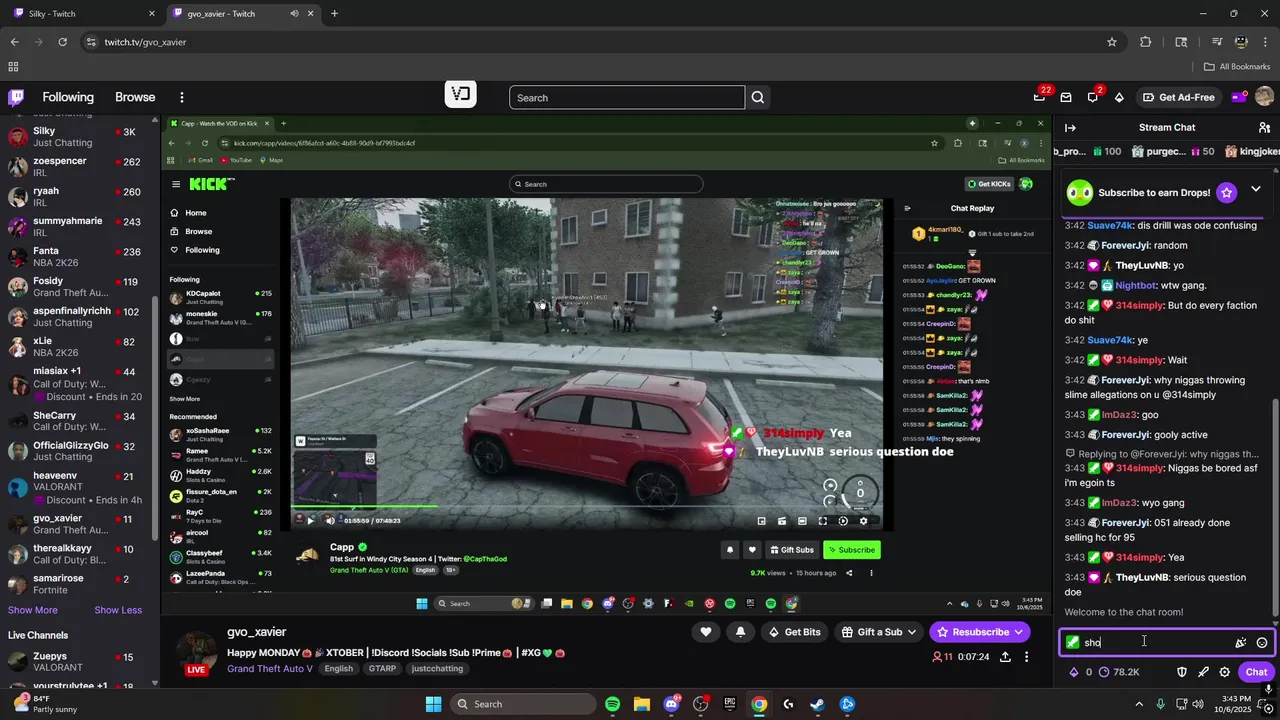Open Grand Theft Auto V category link
The width and height of the screenshot is (1280, 720).
[270, 669]
